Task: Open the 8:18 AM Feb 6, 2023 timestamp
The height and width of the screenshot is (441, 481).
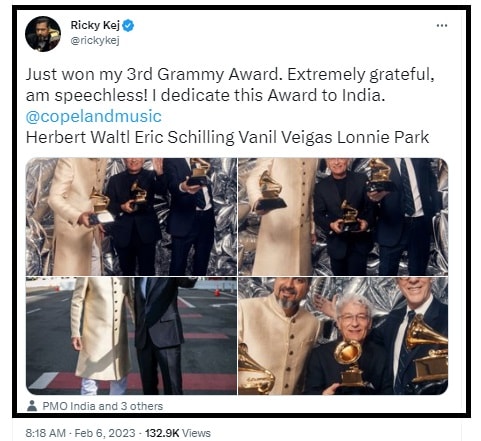Action: pyautogui.click(x=80, y=433)
